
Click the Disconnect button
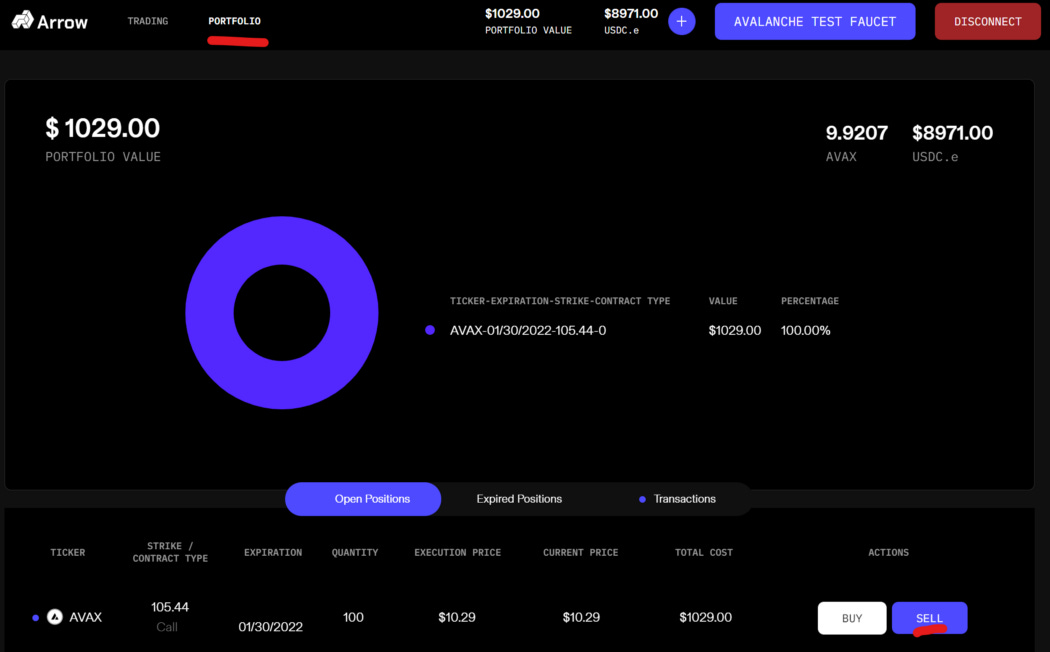coord(988,21)
